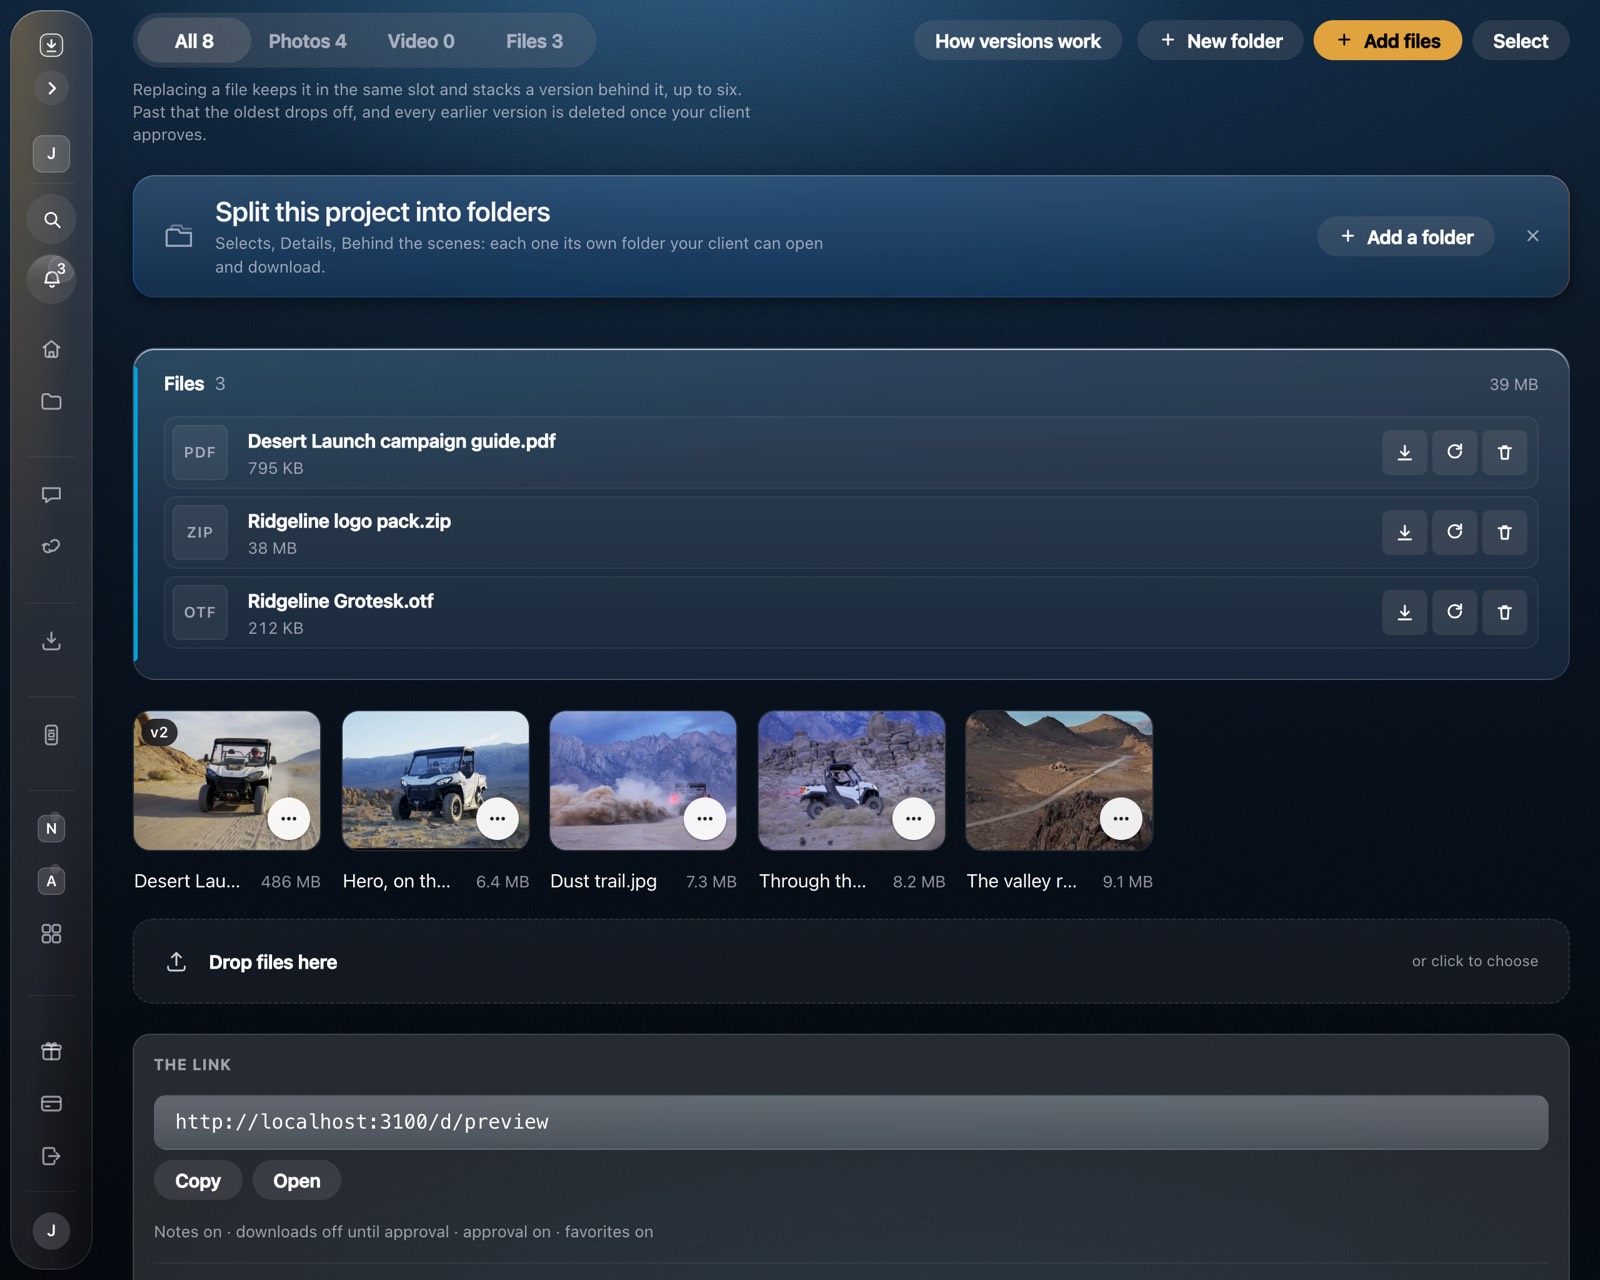Click the gift icon in the sidebar
Viewport: 1600px width, 1280px height.
tap(52, 1051)
